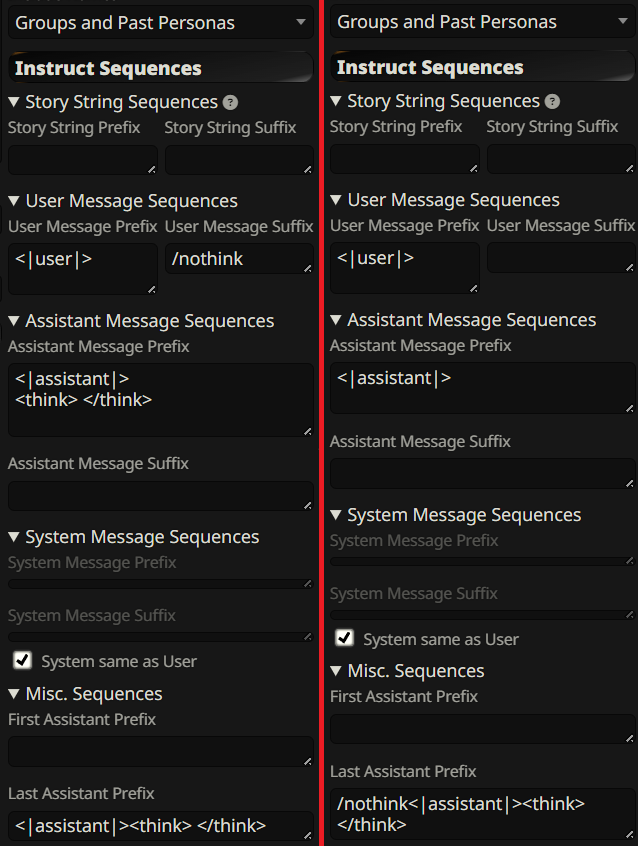Open Groups and Past Personas dropdown, right panel

482,21
